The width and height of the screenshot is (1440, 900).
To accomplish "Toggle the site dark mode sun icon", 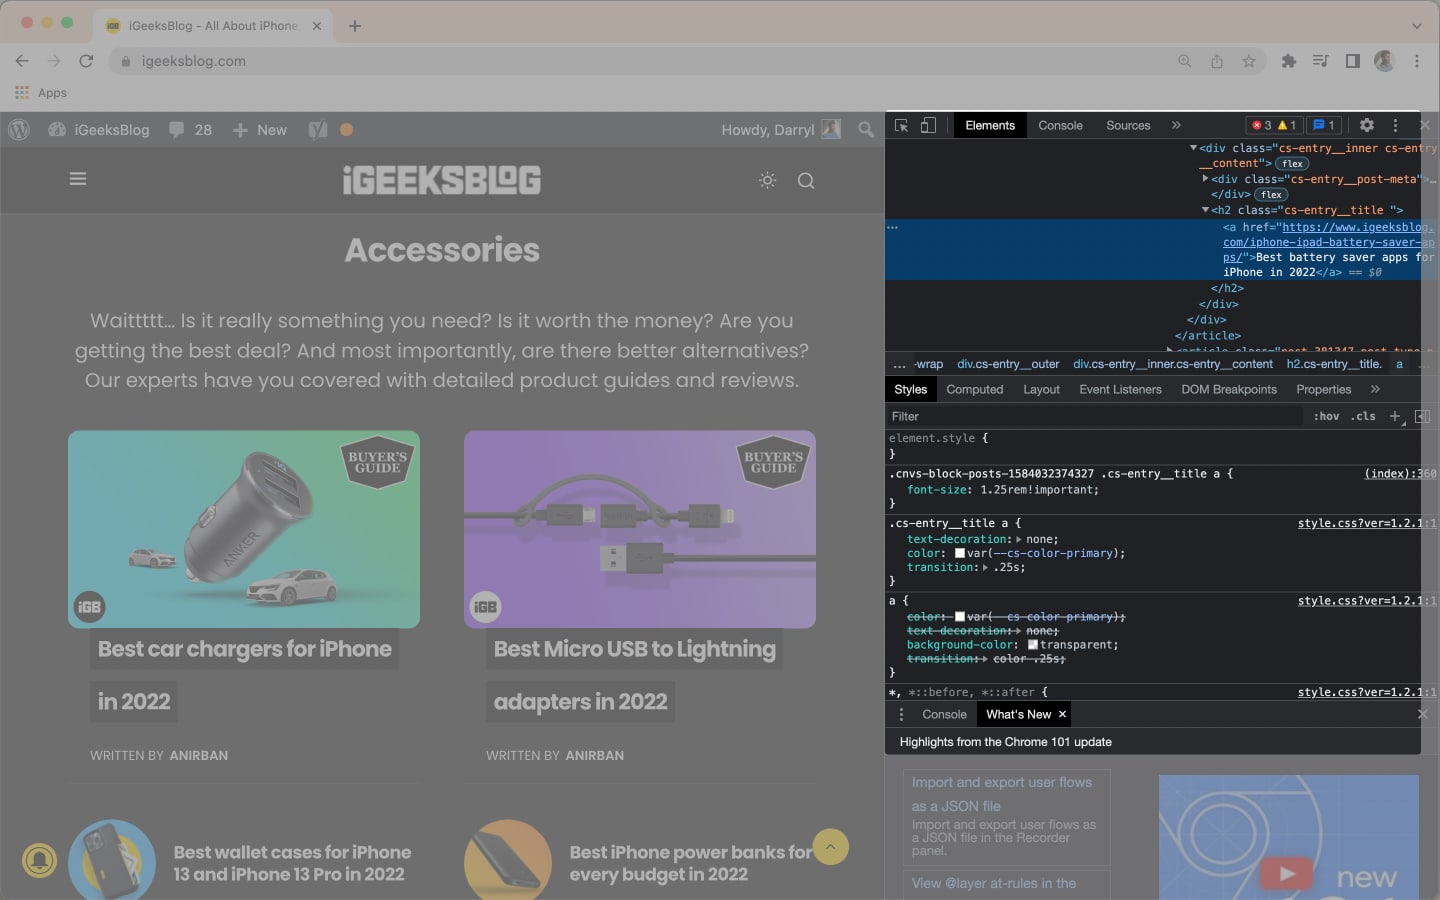I will point(767,180).
